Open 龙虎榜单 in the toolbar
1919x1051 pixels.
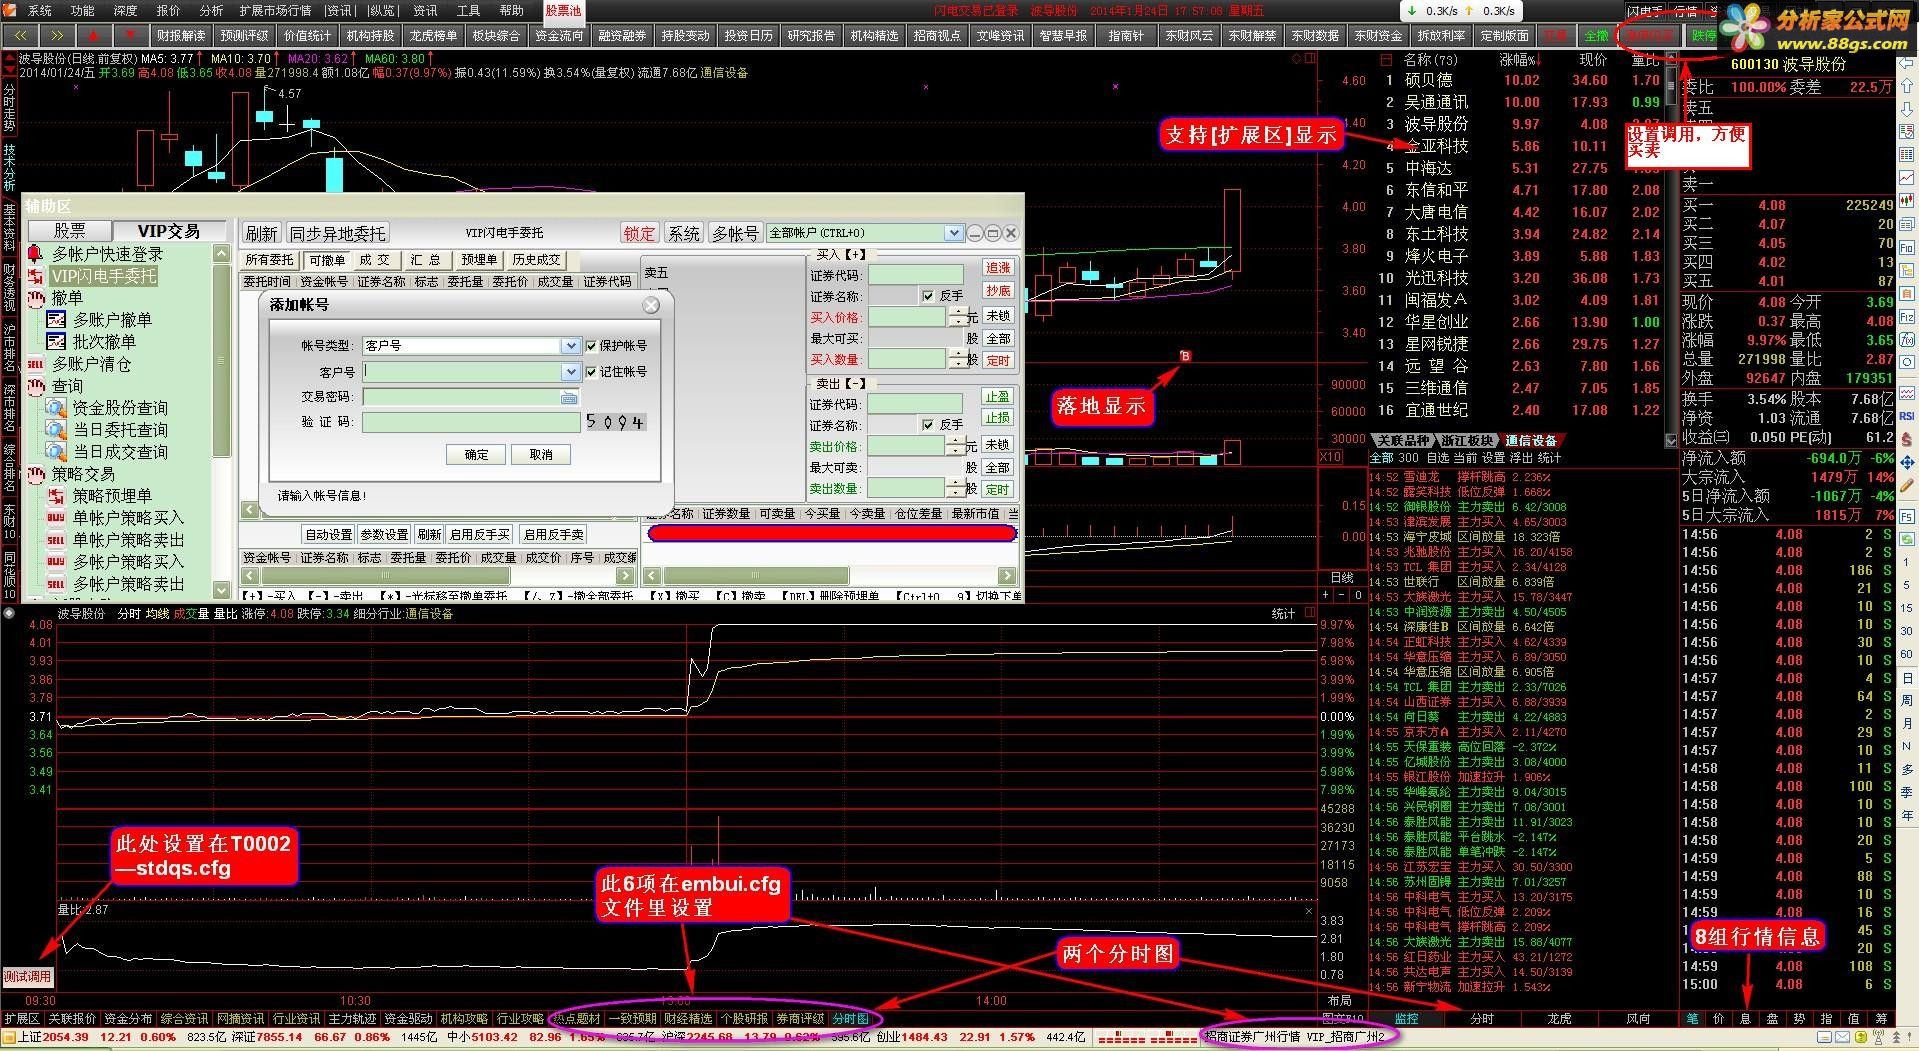433,35
